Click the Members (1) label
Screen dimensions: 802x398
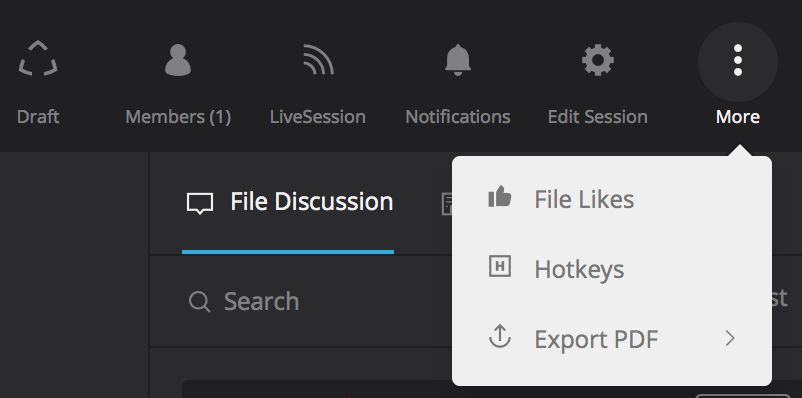178,117
